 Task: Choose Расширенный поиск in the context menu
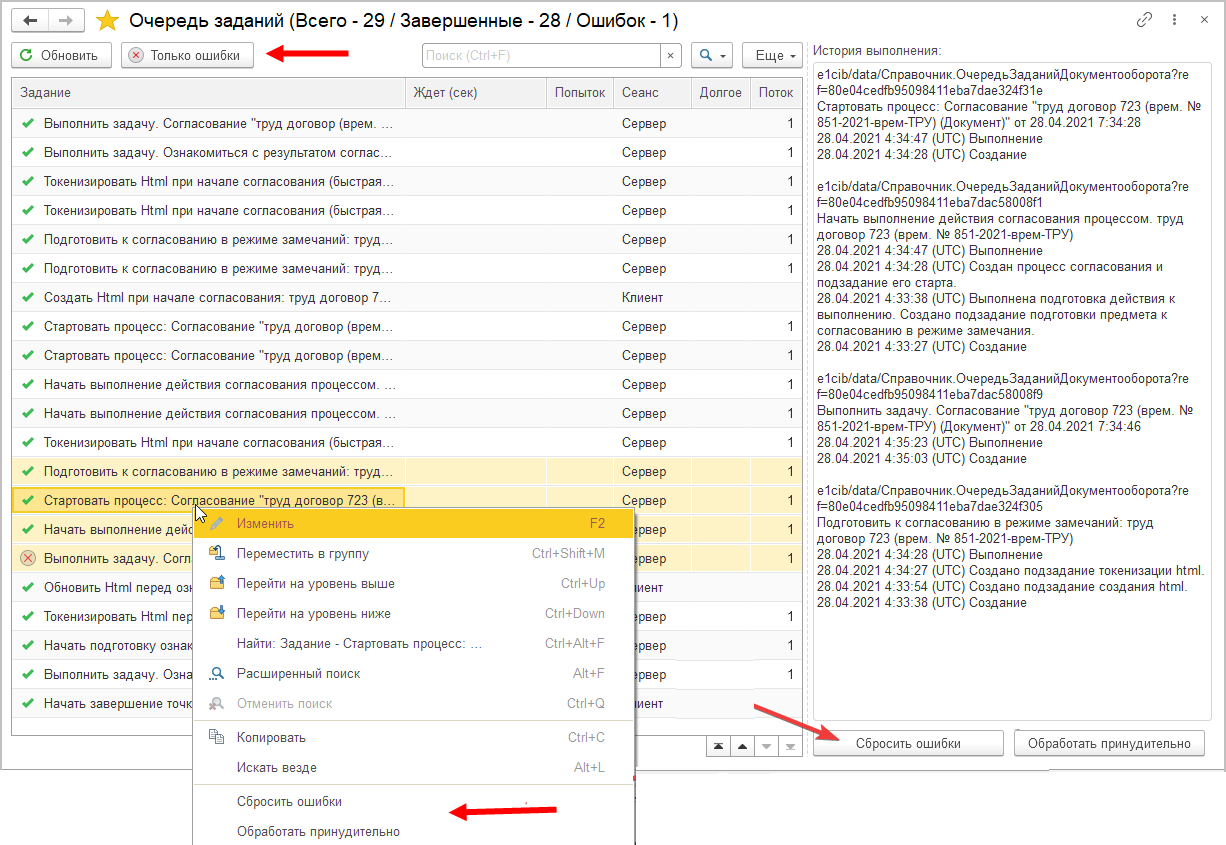[x=414, y=673]
